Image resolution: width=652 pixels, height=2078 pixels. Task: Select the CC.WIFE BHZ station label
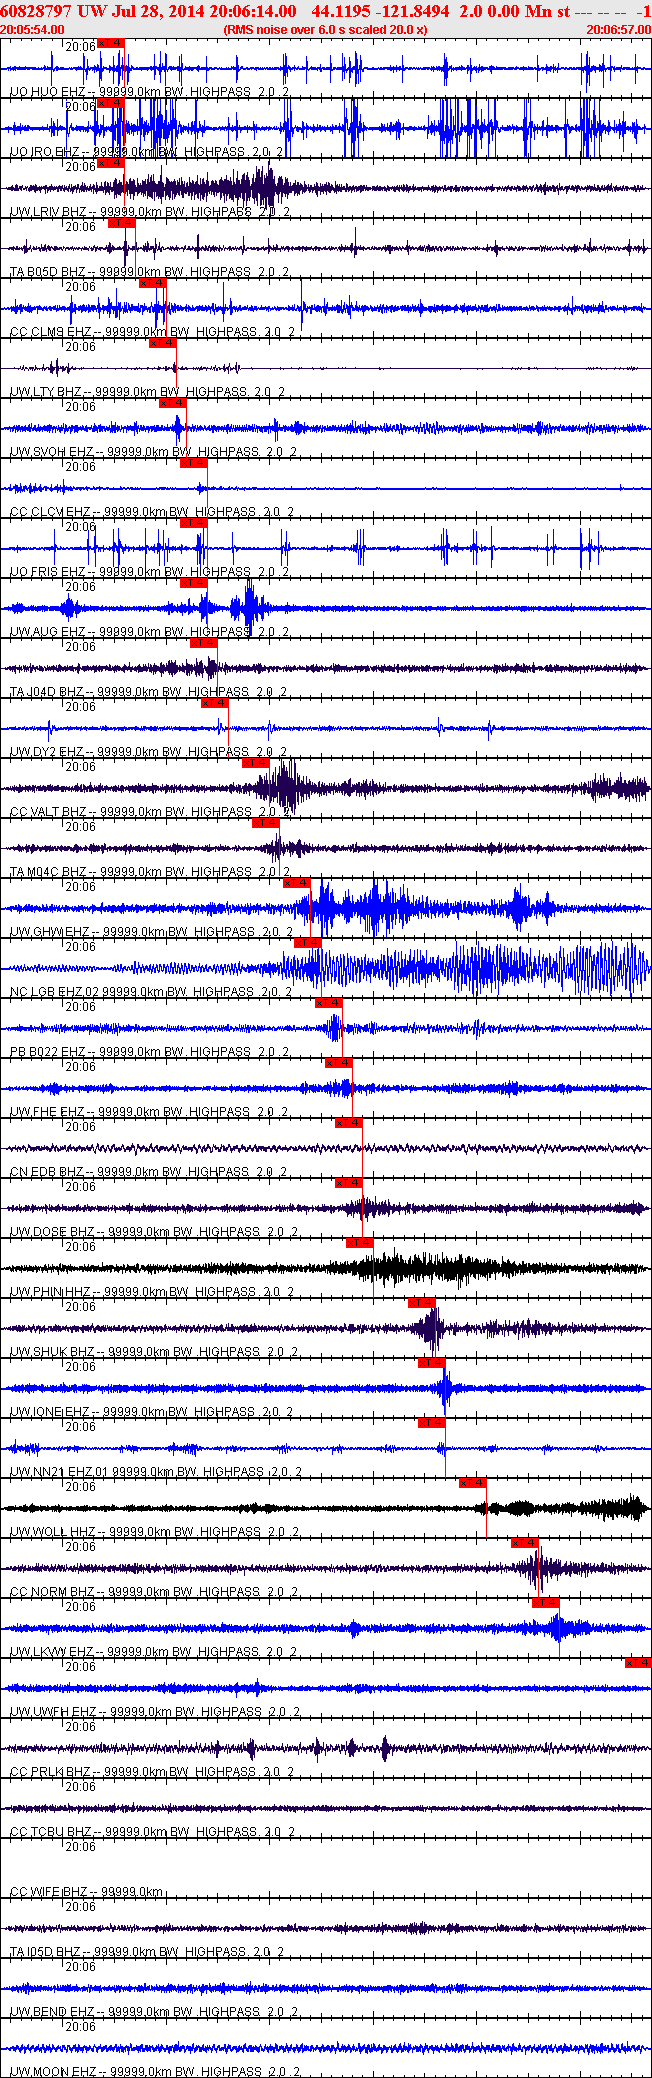tap(48, 1892)
